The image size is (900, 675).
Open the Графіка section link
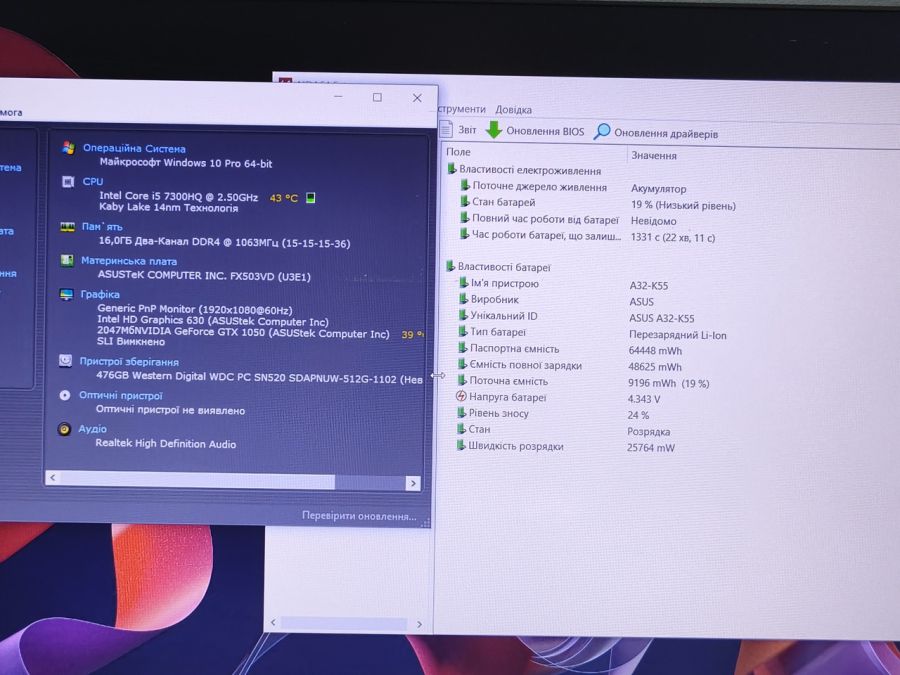point(100,294)
